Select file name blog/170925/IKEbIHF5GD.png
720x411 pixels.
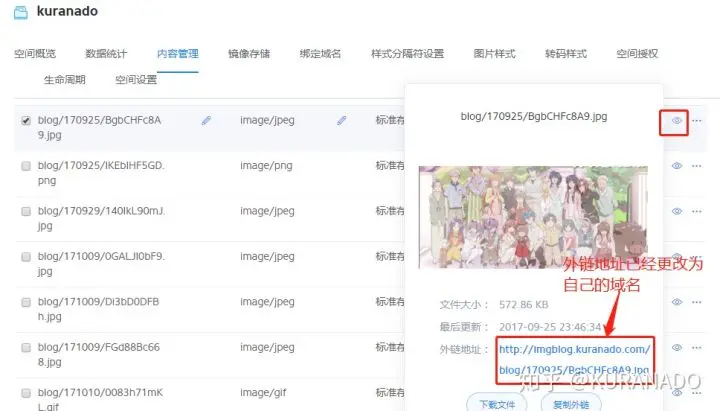pyautogui.click(x=101, y=173)
